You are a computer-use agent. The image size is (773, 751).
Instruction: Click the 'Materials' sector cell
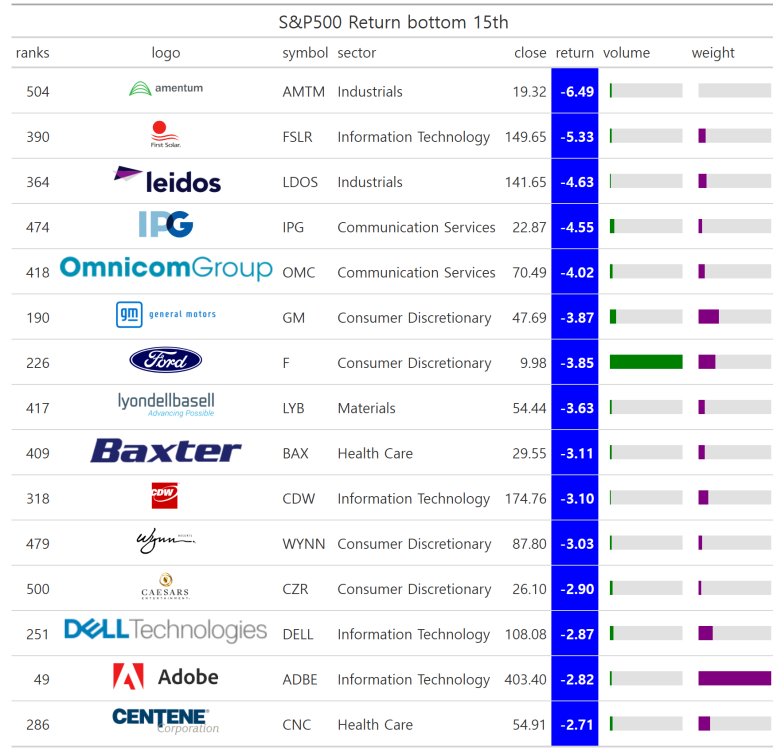pos(366,408)
